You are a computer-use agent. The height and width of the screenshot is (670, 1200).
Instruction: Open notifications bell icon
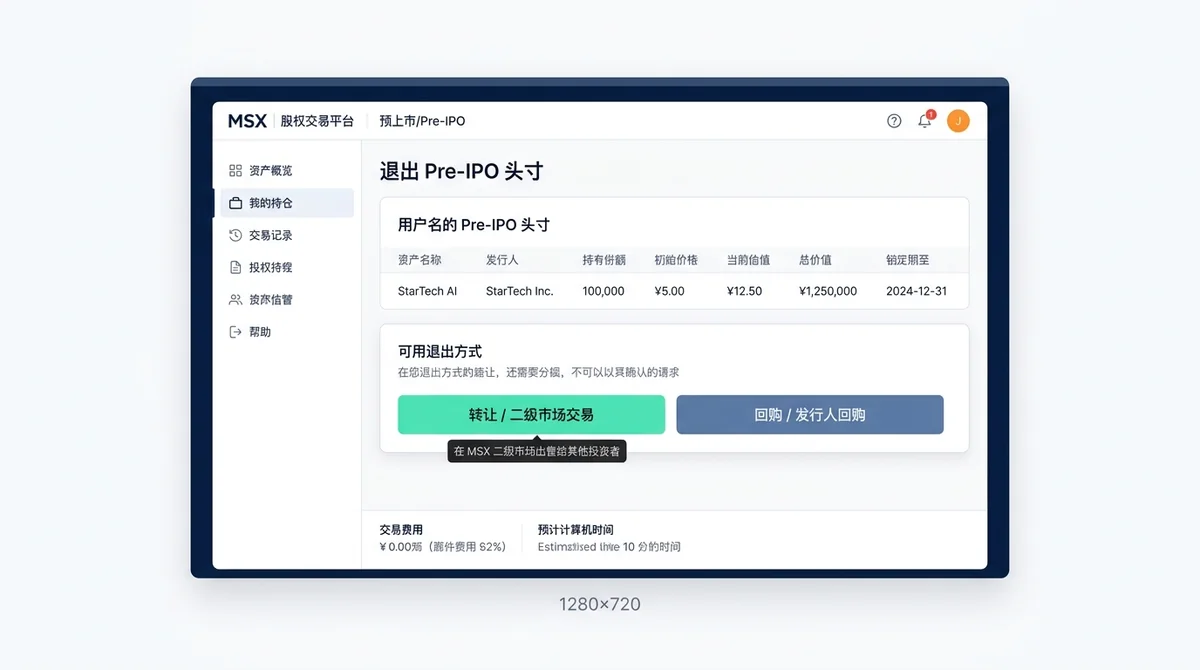925,121
